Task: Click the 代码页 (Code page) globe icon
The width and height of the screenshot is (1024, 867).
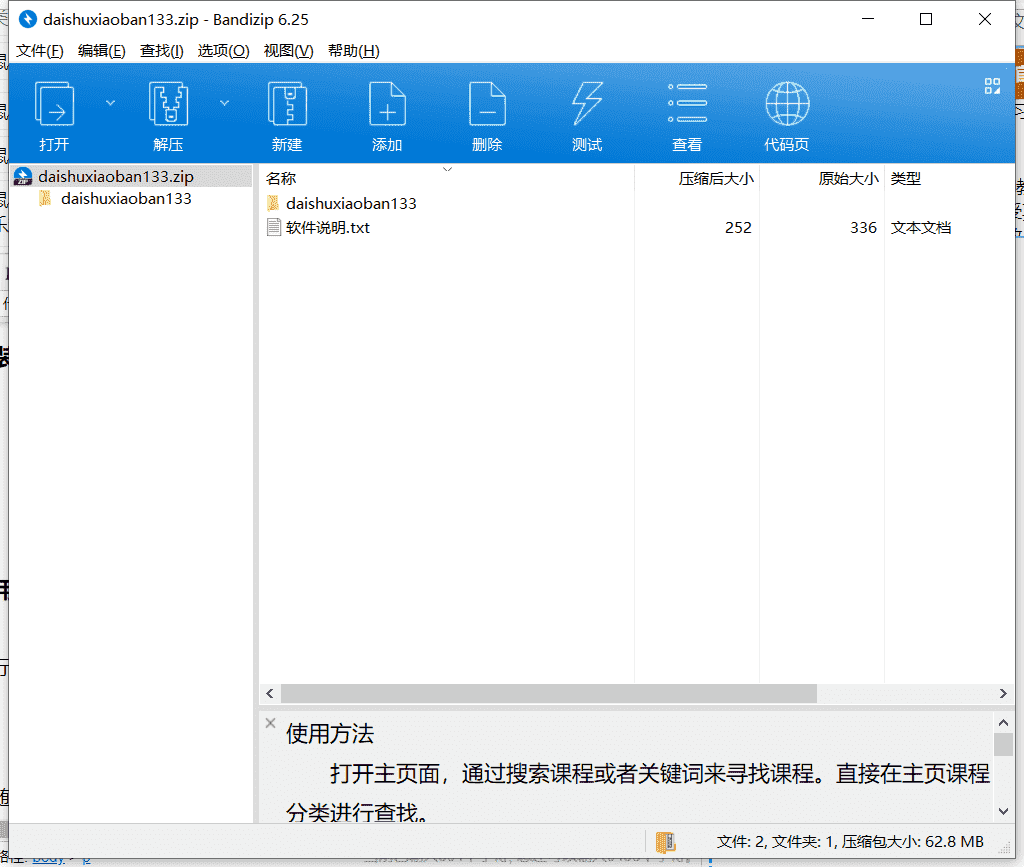Action: coord(787,104)
